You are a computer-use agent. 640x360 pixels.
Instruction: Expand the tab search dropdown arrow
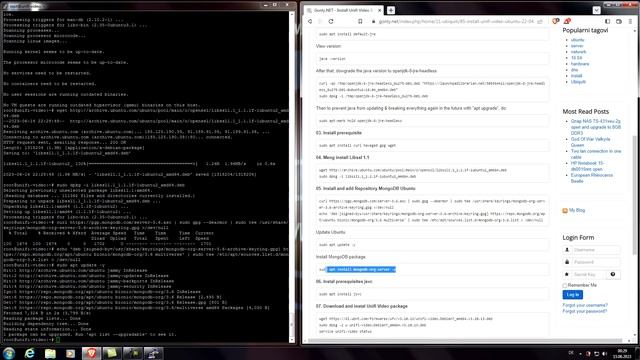coord(596,10)
